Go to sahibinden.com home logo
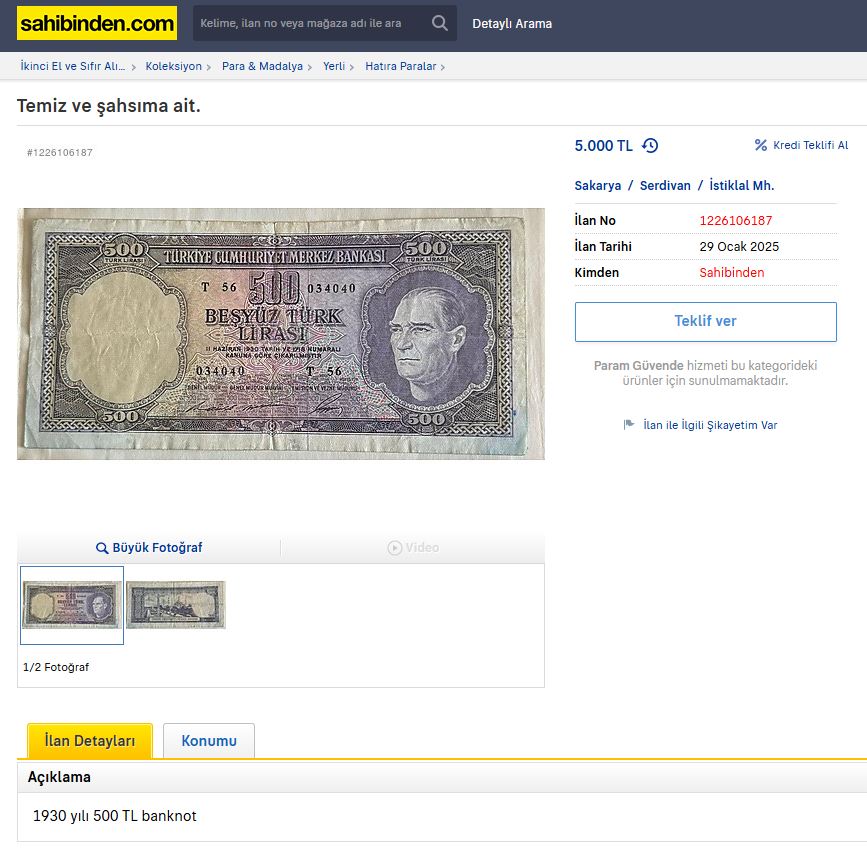Screen dimensions: 867x849 point(97,23)
